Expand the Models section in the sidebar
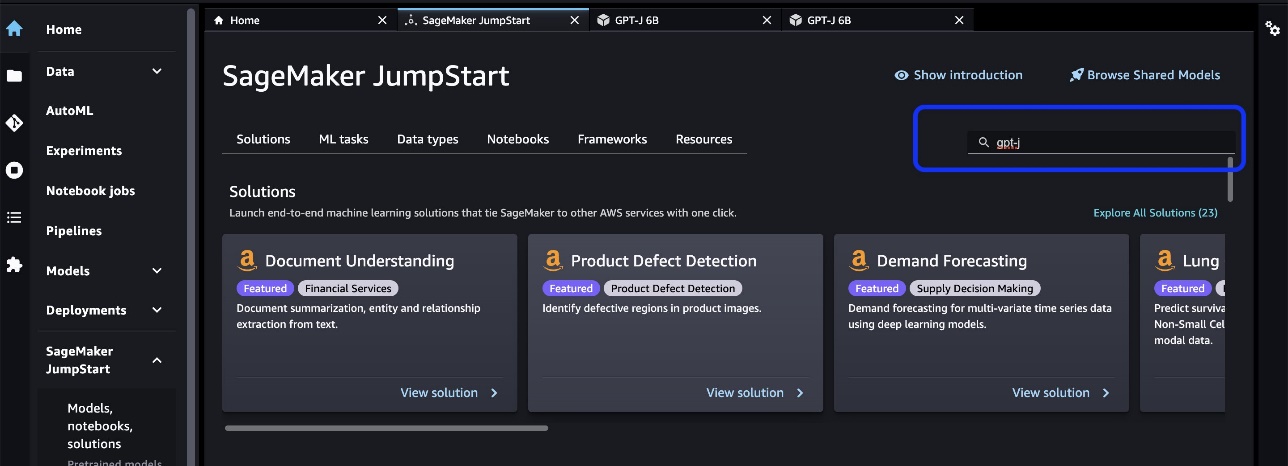The width and height of the screenshot is (1288, 466). coord(157,271)
